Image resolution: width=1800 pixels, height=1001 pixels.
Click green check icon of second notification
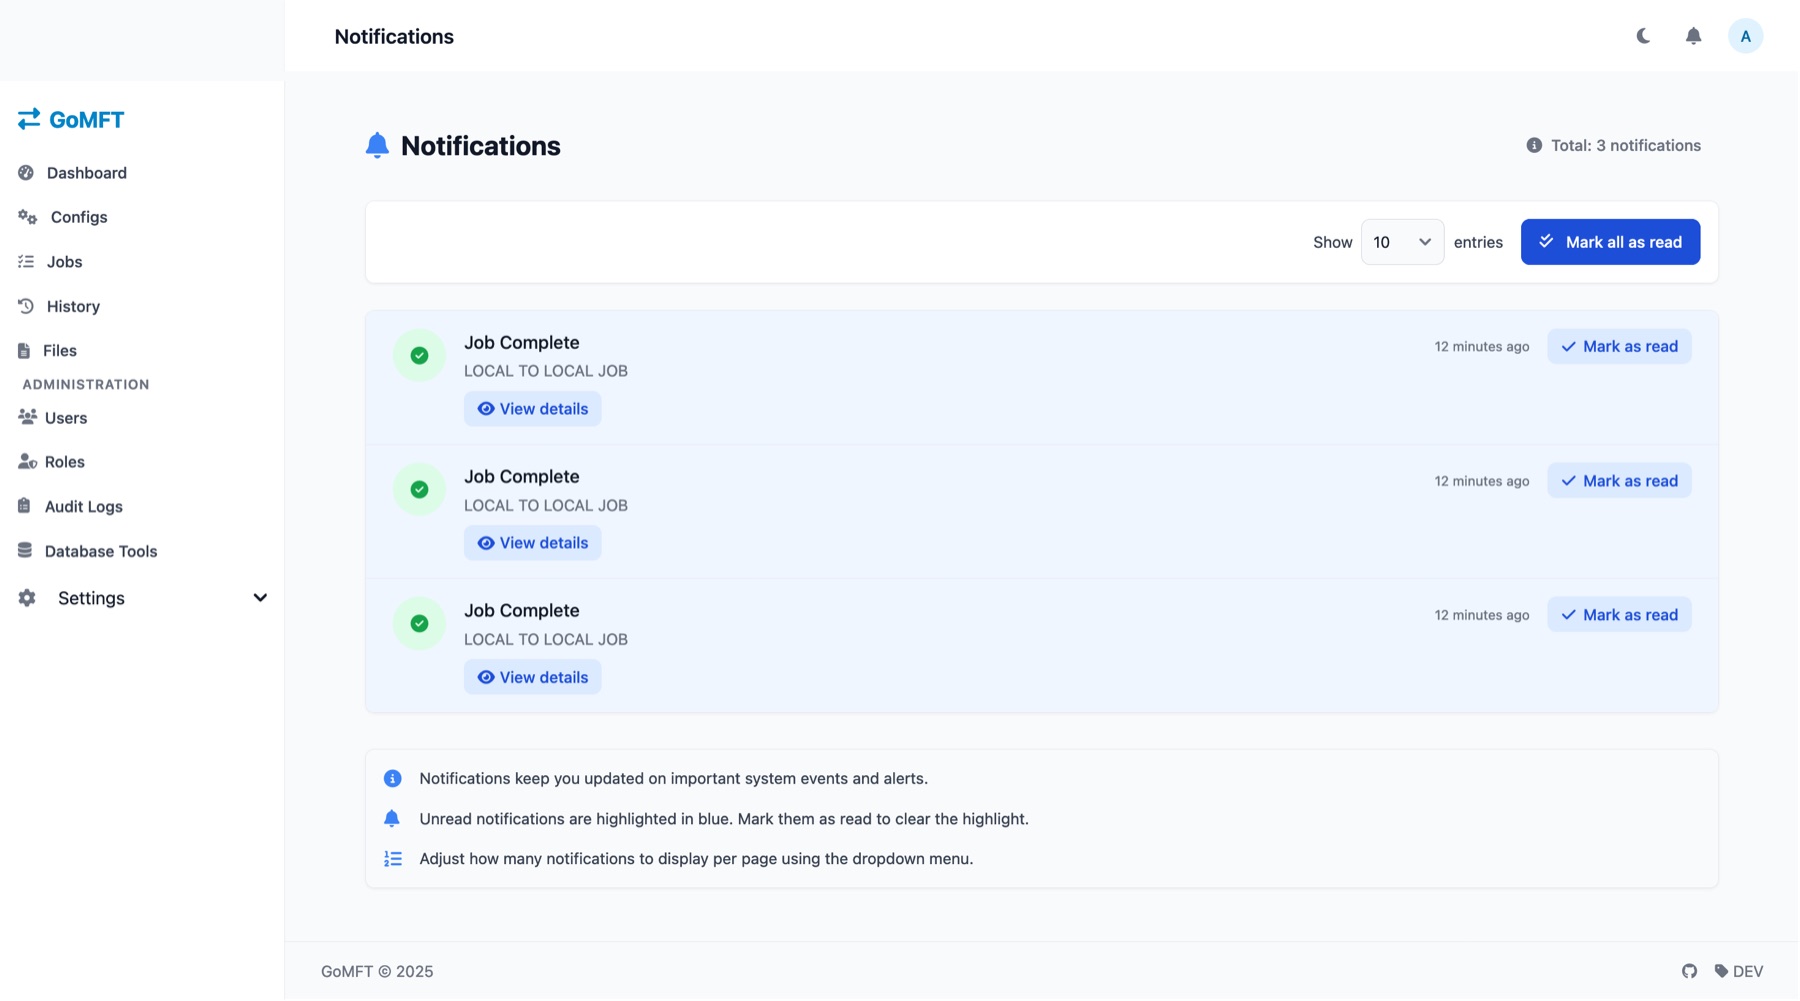tap(420, 489)
